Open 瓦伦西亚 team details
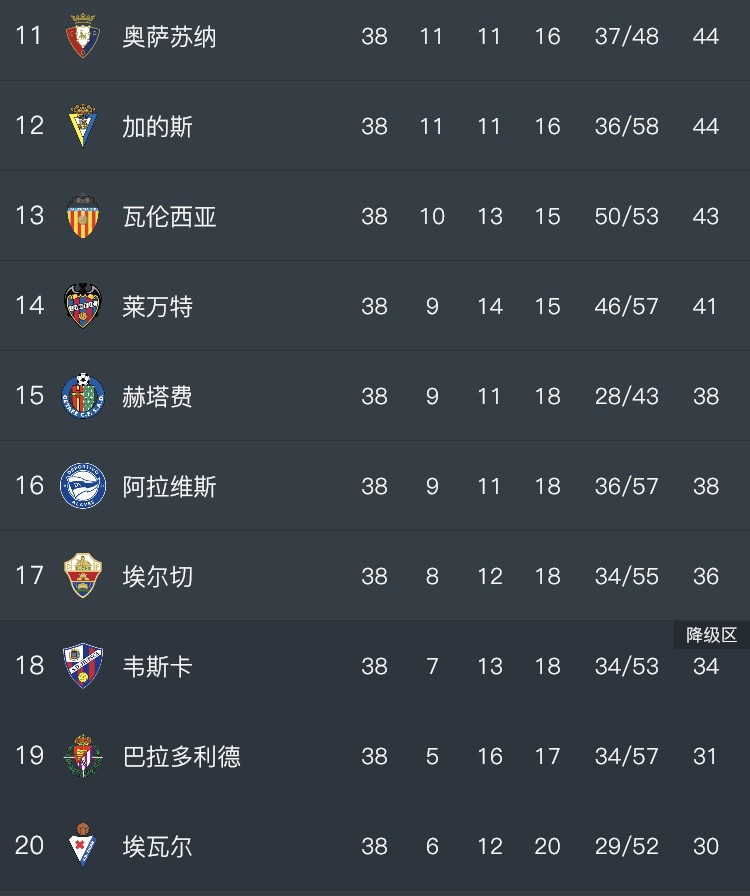This screenshot has width=750, height=896. pos(169,217)
